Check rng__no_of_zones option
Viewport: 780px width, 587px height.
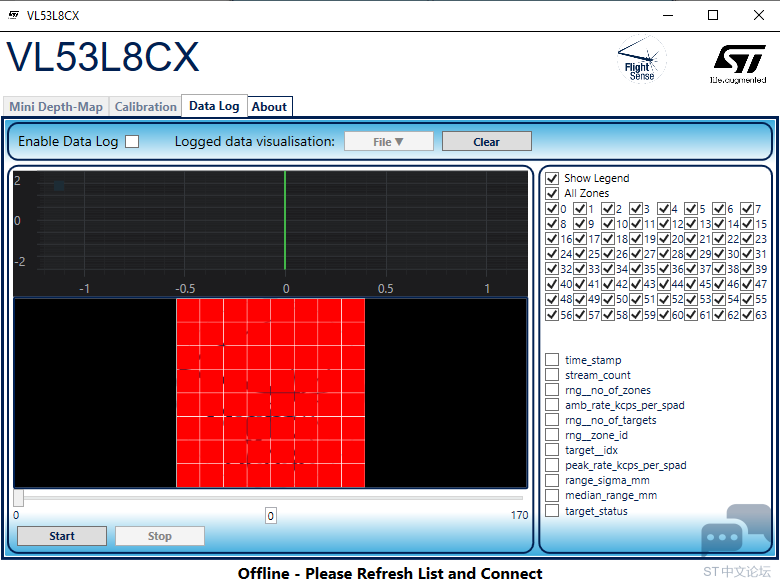pos(552,390)
